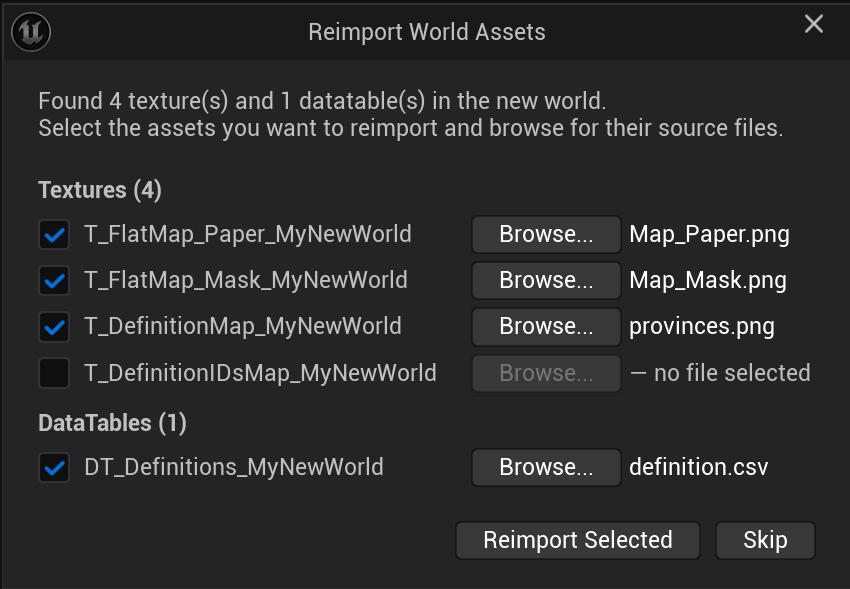The image size is (850, 589).
Task: Select the provinces.png file name
Action: pyautogui.click(x=701, y=327)
